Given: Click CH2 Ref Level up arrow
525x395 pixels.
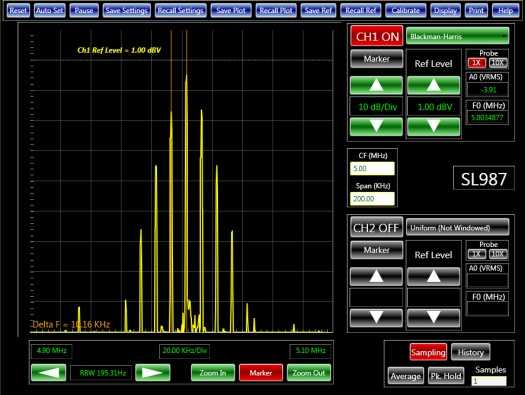Looking at the screenshot, I should click(433, 276).
